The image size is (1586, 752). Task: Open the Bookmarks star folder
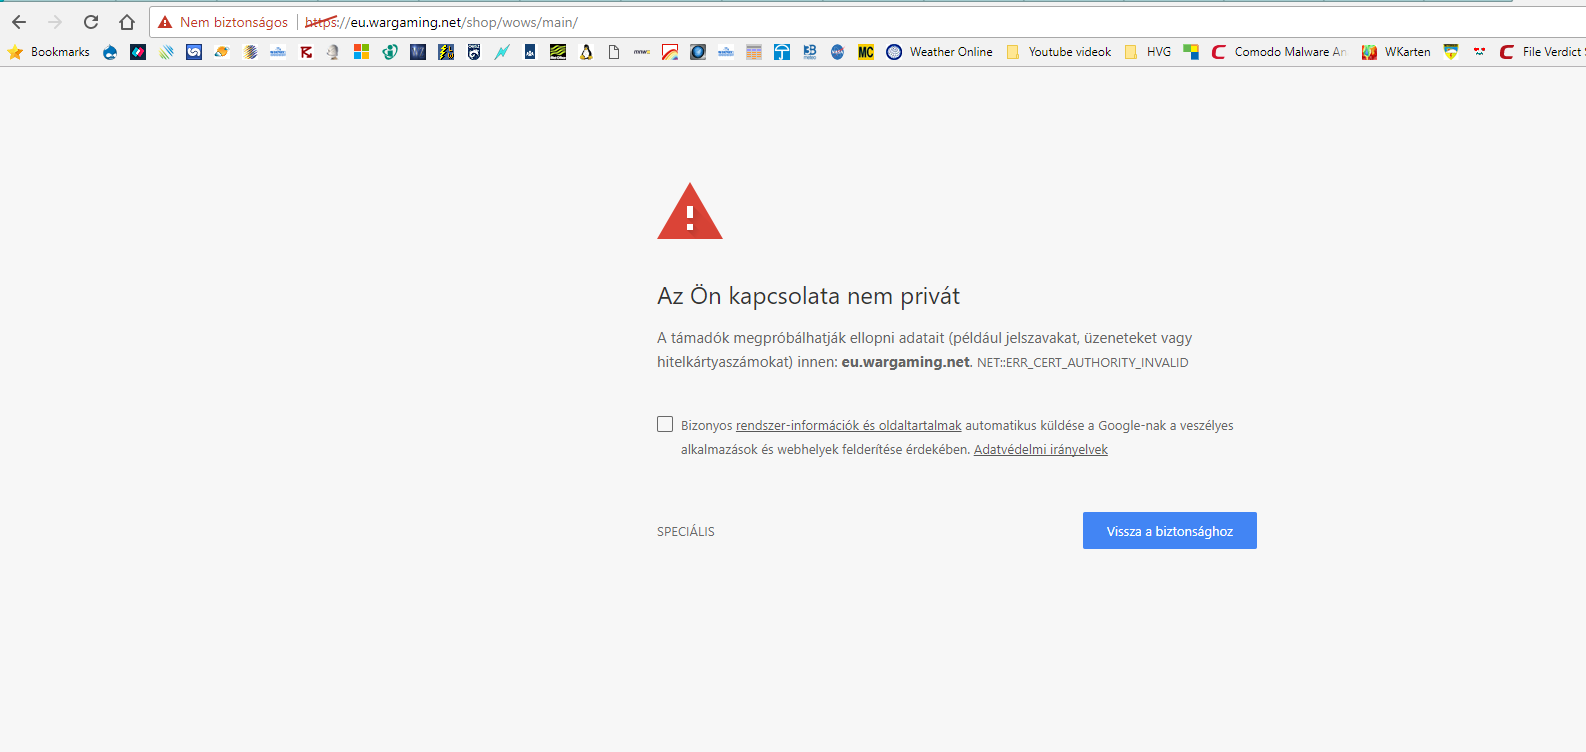pyautogui.click(x=48, y=52)
